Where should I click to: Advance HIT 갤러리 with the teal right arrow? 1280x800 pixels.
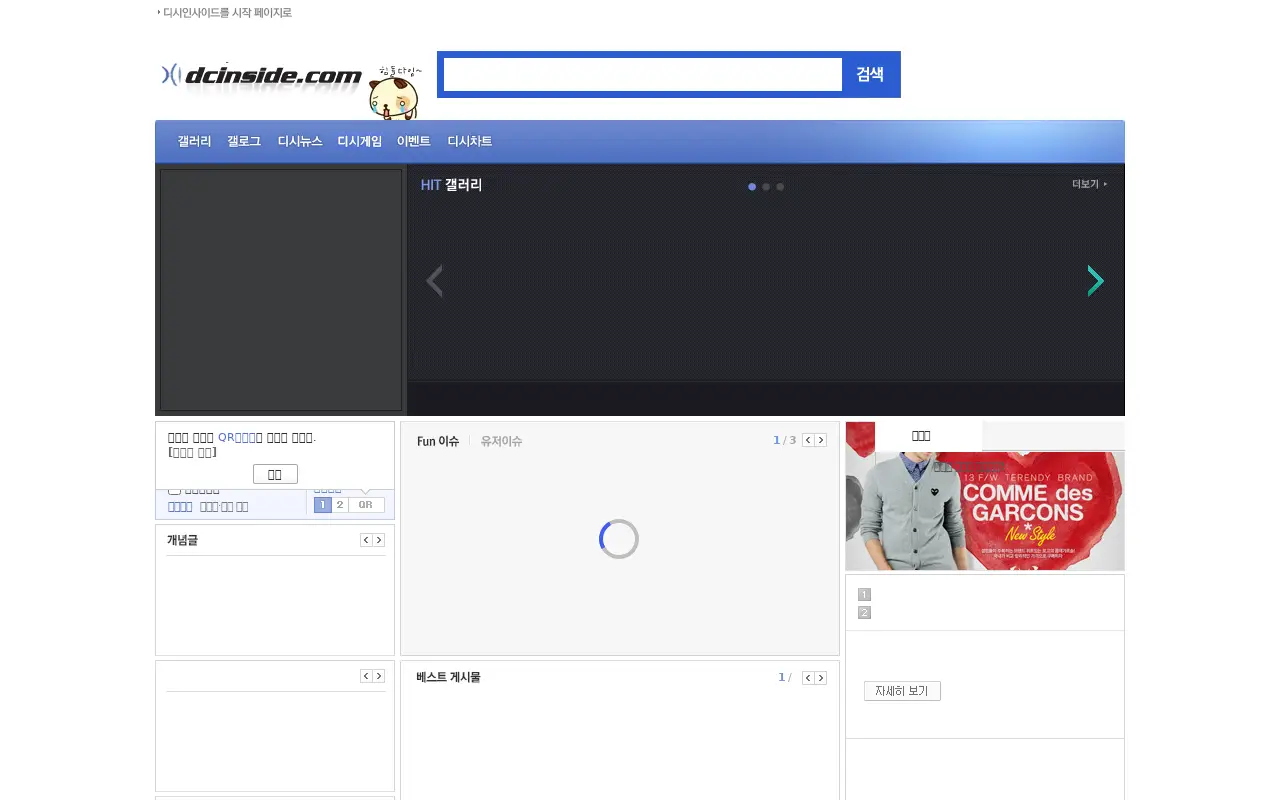pyautogui.click(x=1096, y=282)
